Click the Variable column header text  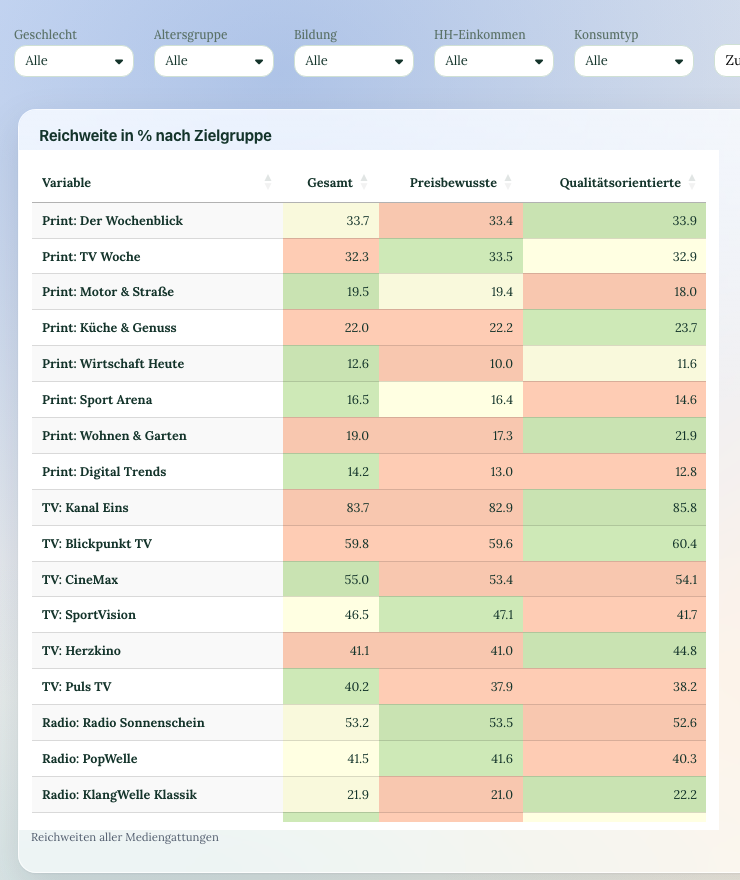coord(66,182)
